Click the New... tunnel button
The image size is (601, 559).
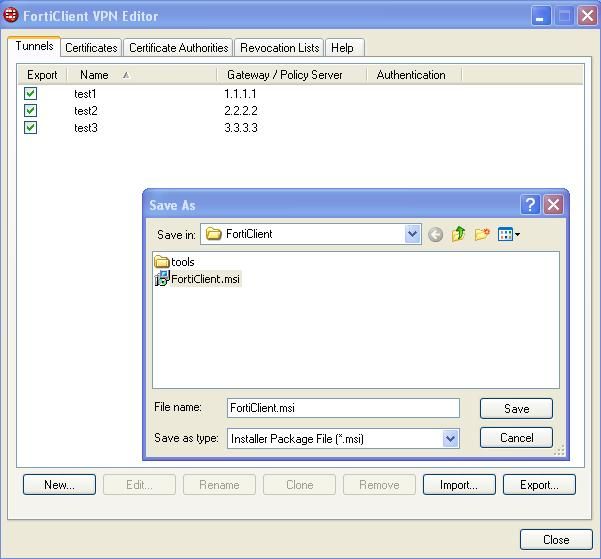(x=59, y=485)
